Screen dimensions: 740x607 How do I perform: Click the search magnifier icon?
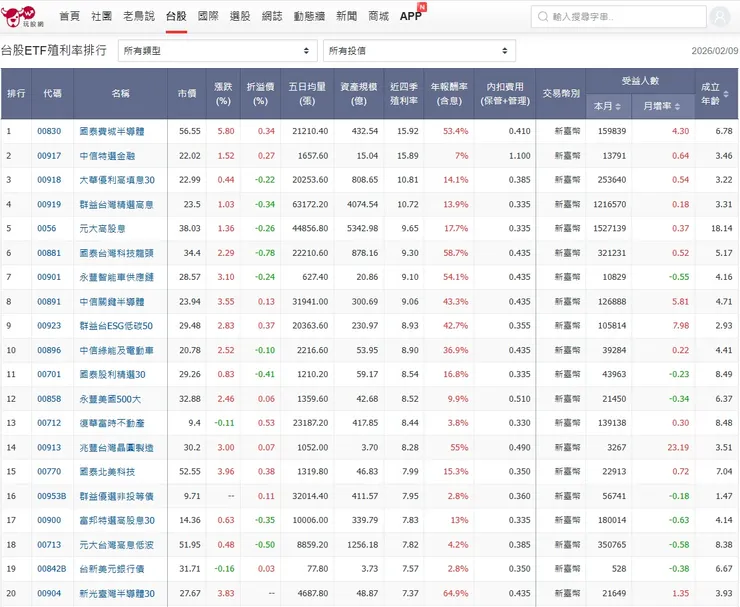tap(543, 17)
